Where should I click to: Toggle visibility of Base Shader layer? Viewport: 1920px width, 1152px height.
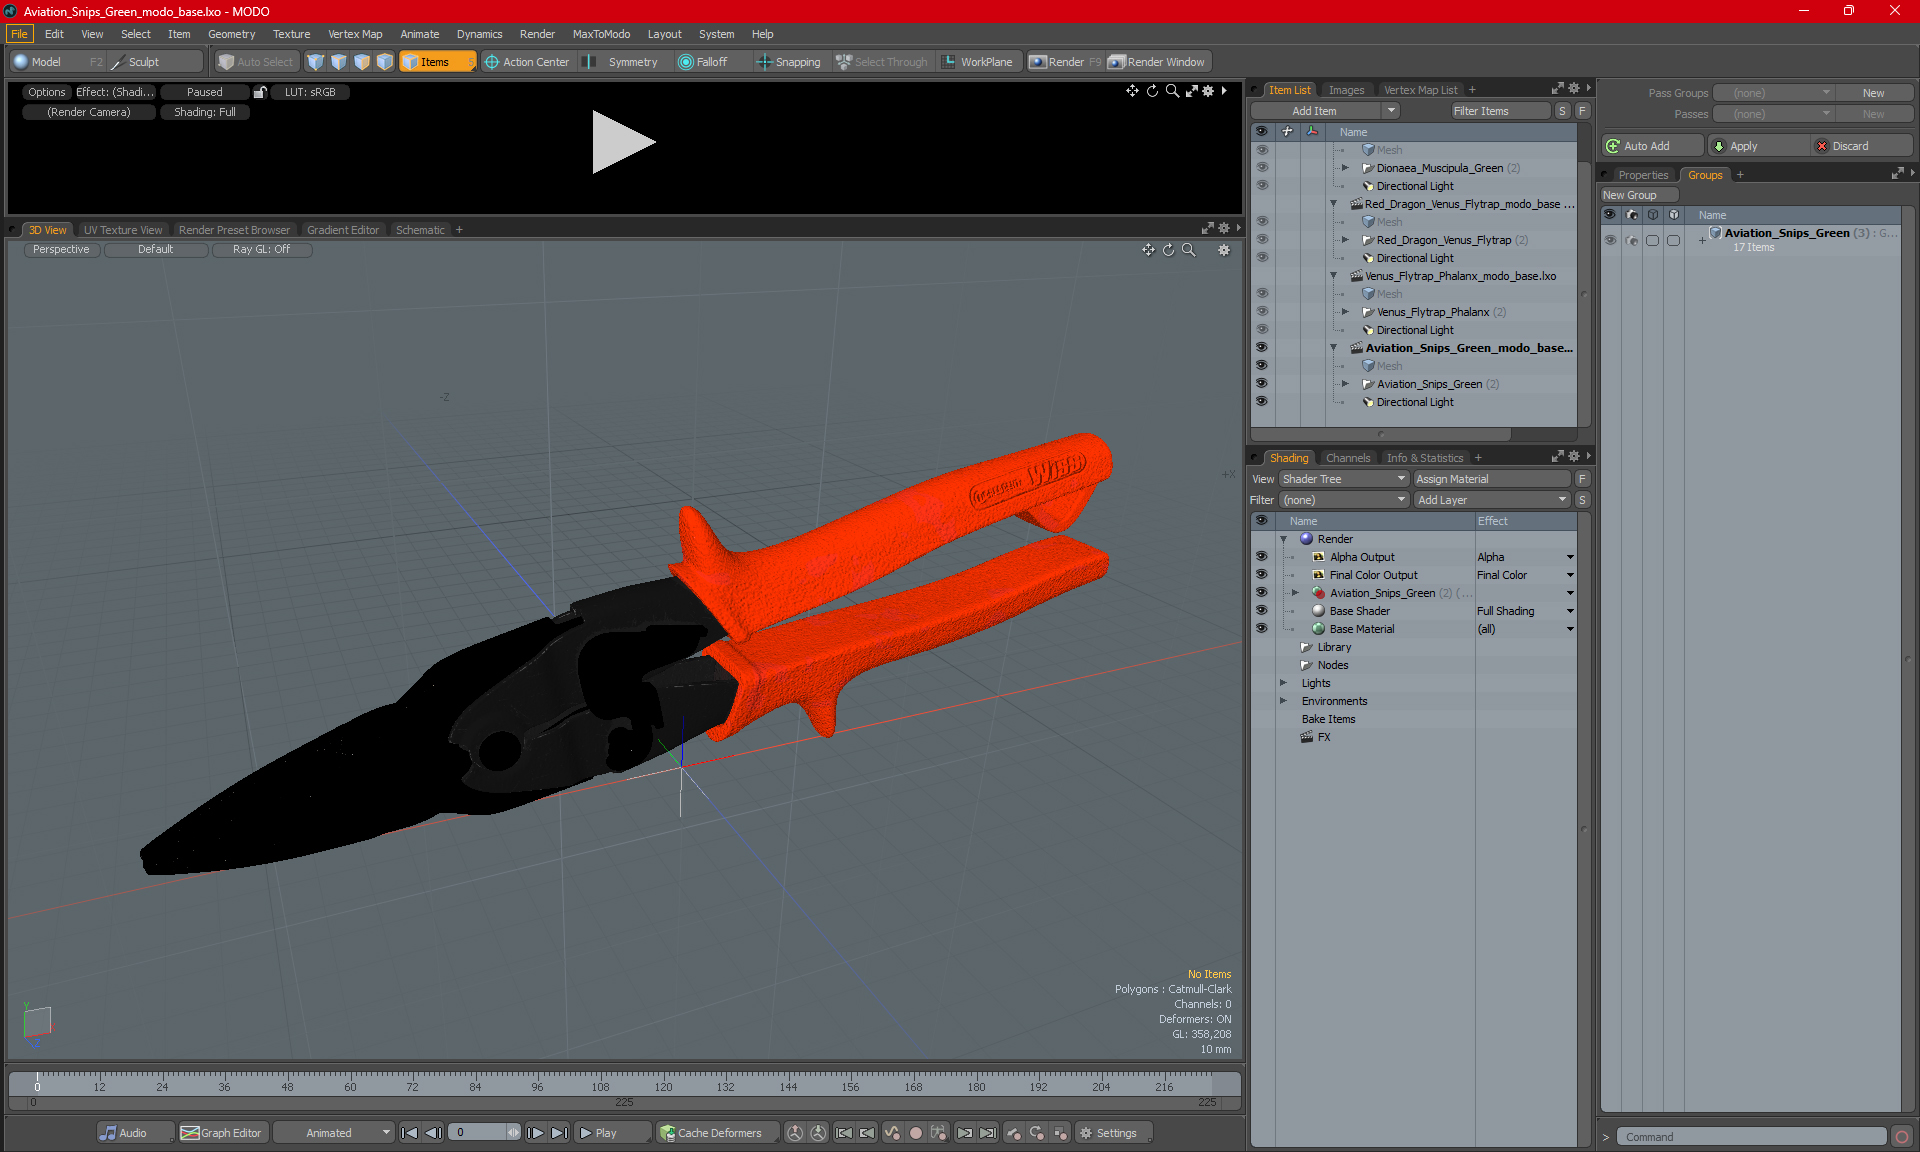coord(1261,611)
